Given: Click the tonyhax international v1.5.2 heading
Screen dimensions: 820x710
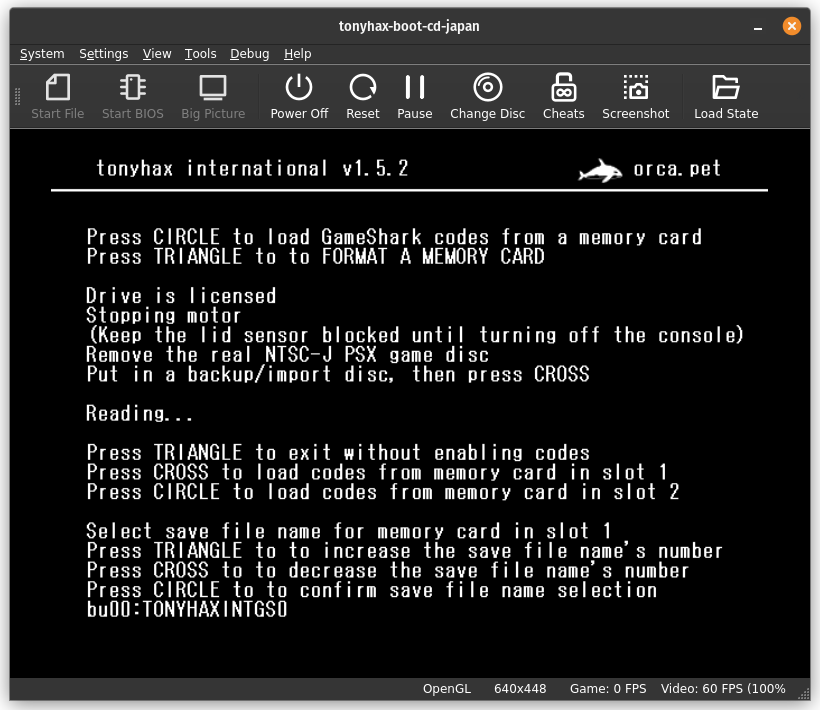Looking at the screenshot, I should pos(252,168).
